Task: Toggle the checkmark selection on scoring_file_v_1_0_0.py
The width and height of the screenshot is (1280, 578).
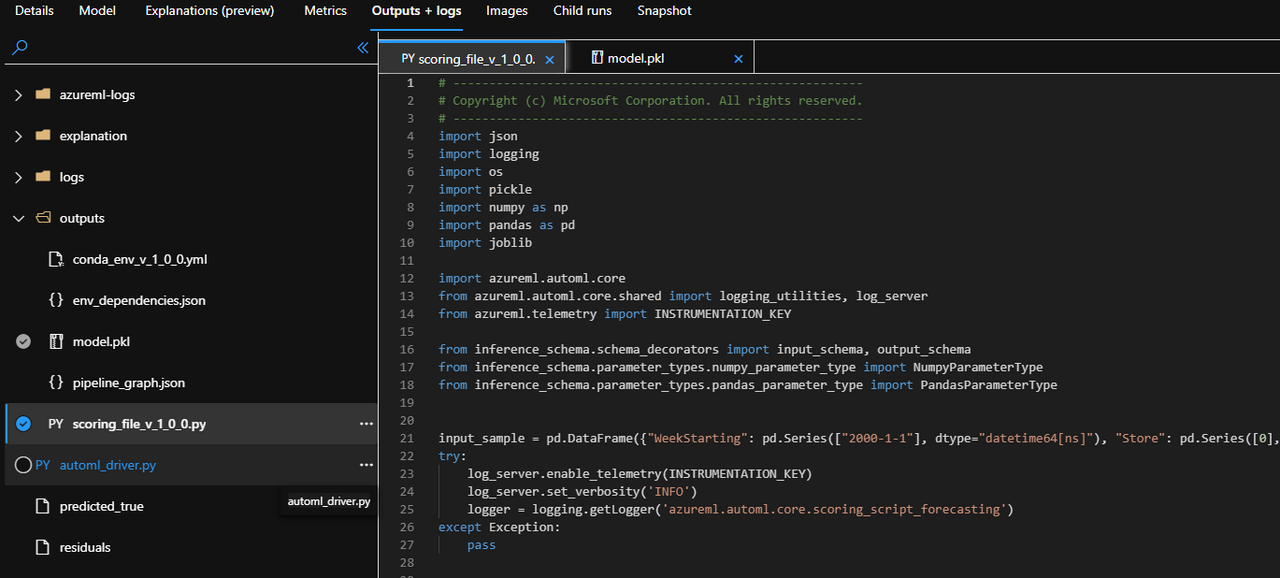Action: coord(23,423)
